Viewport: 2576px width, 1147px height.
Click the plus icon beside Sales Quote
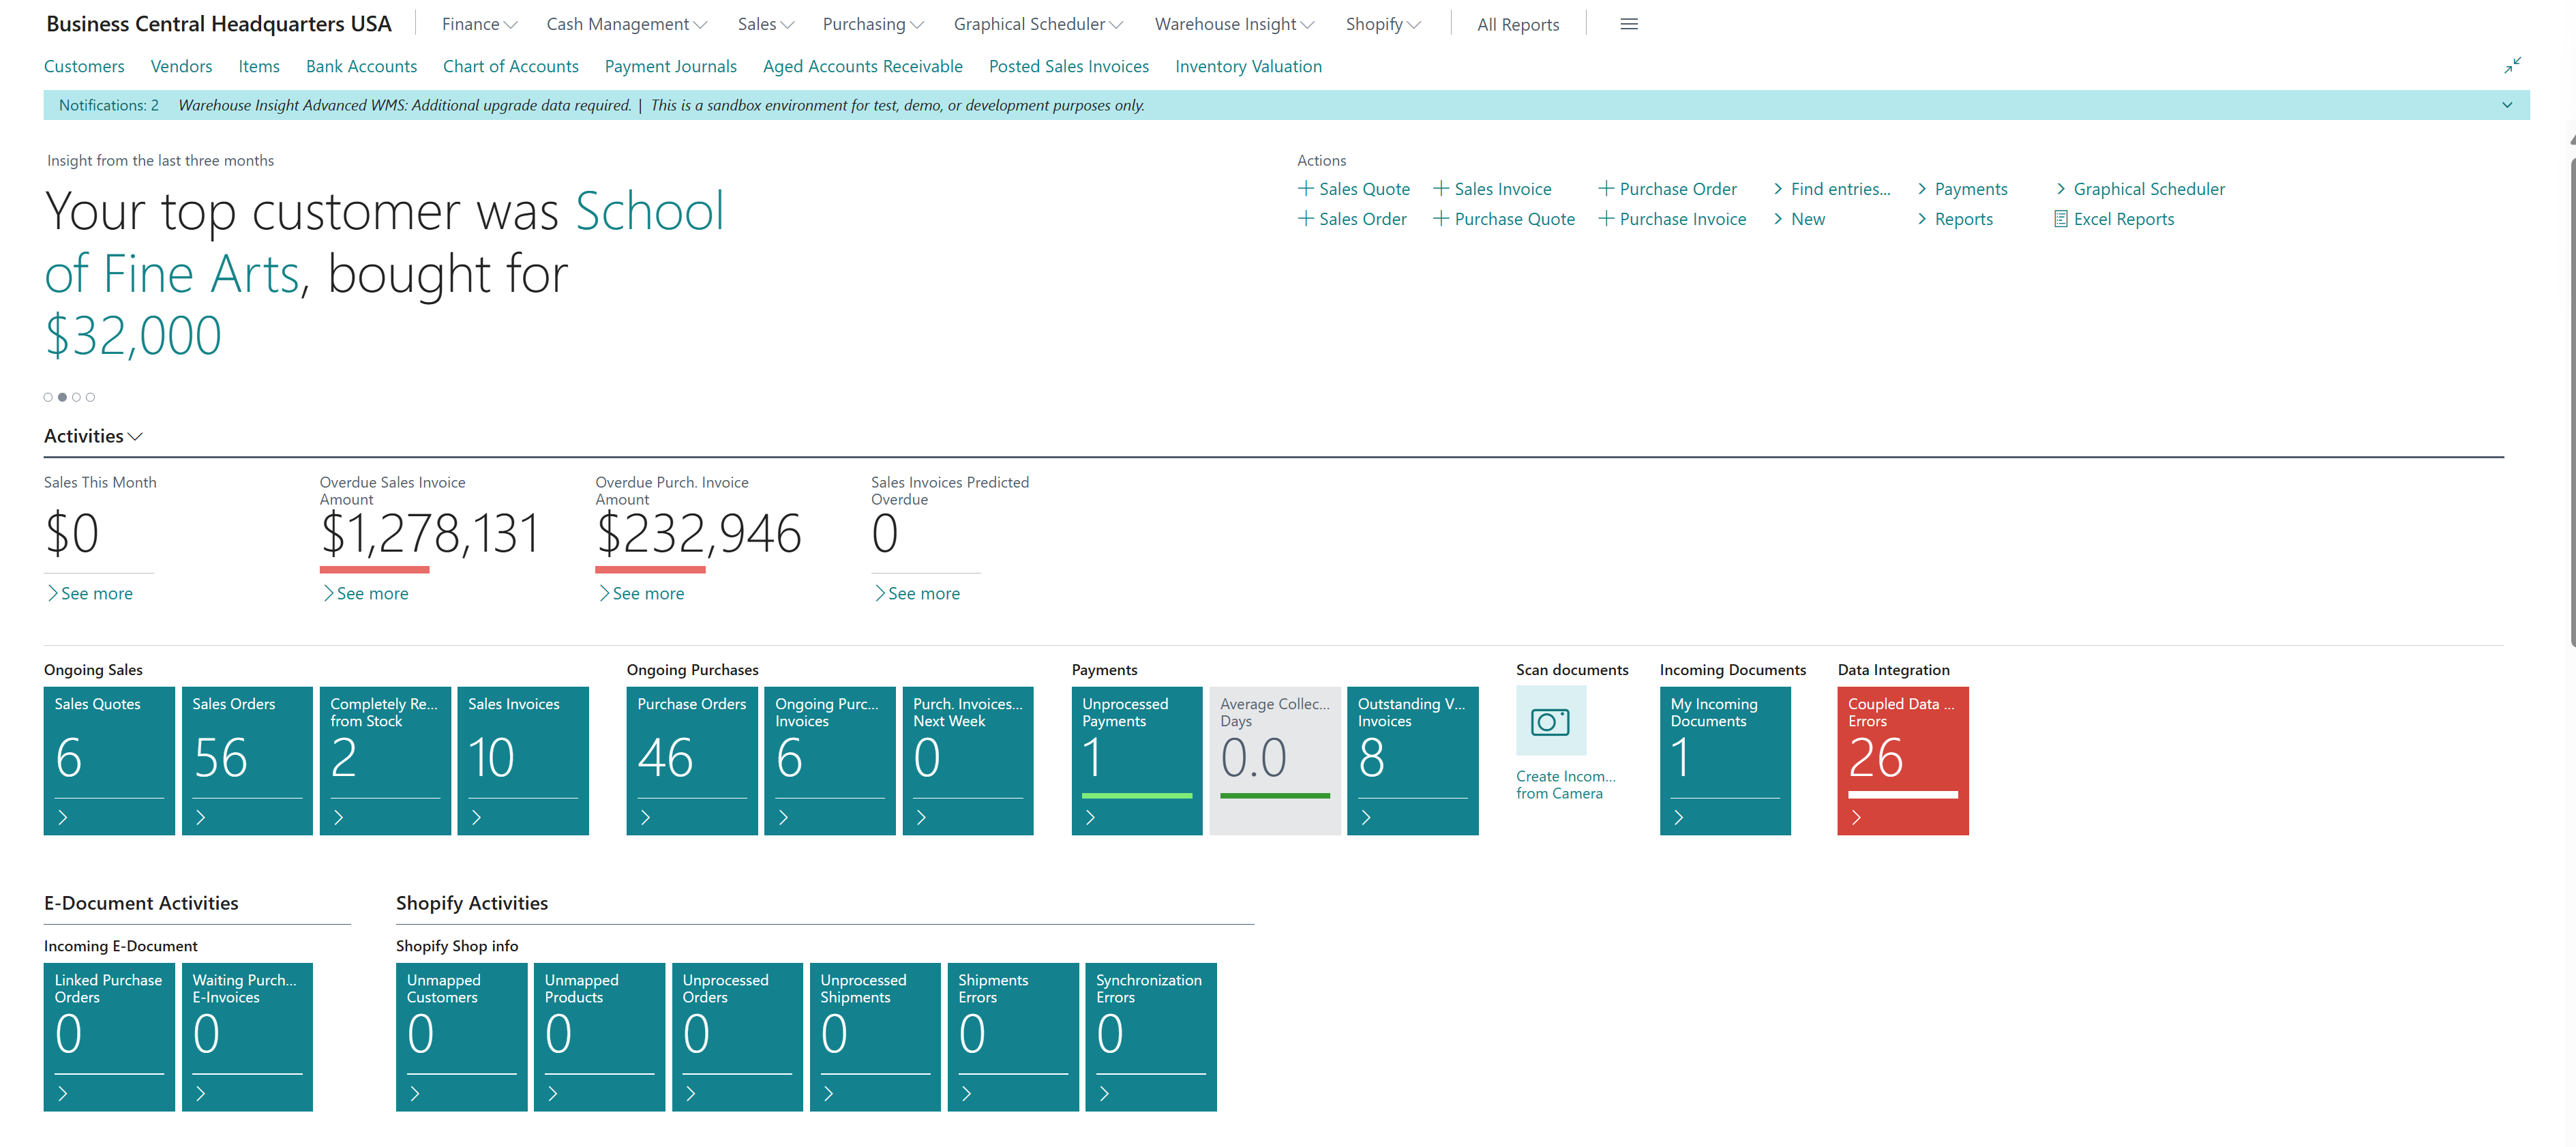[x=1305, y=188]
